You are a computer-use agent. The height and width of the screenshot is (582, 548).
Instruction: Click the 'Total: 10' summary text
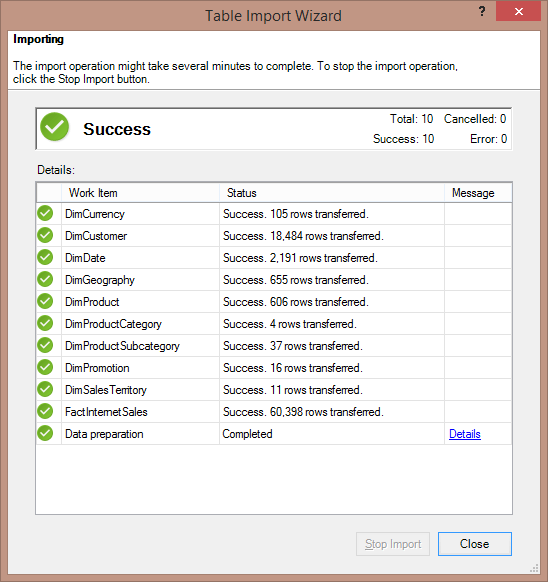[x=411, y=119]
